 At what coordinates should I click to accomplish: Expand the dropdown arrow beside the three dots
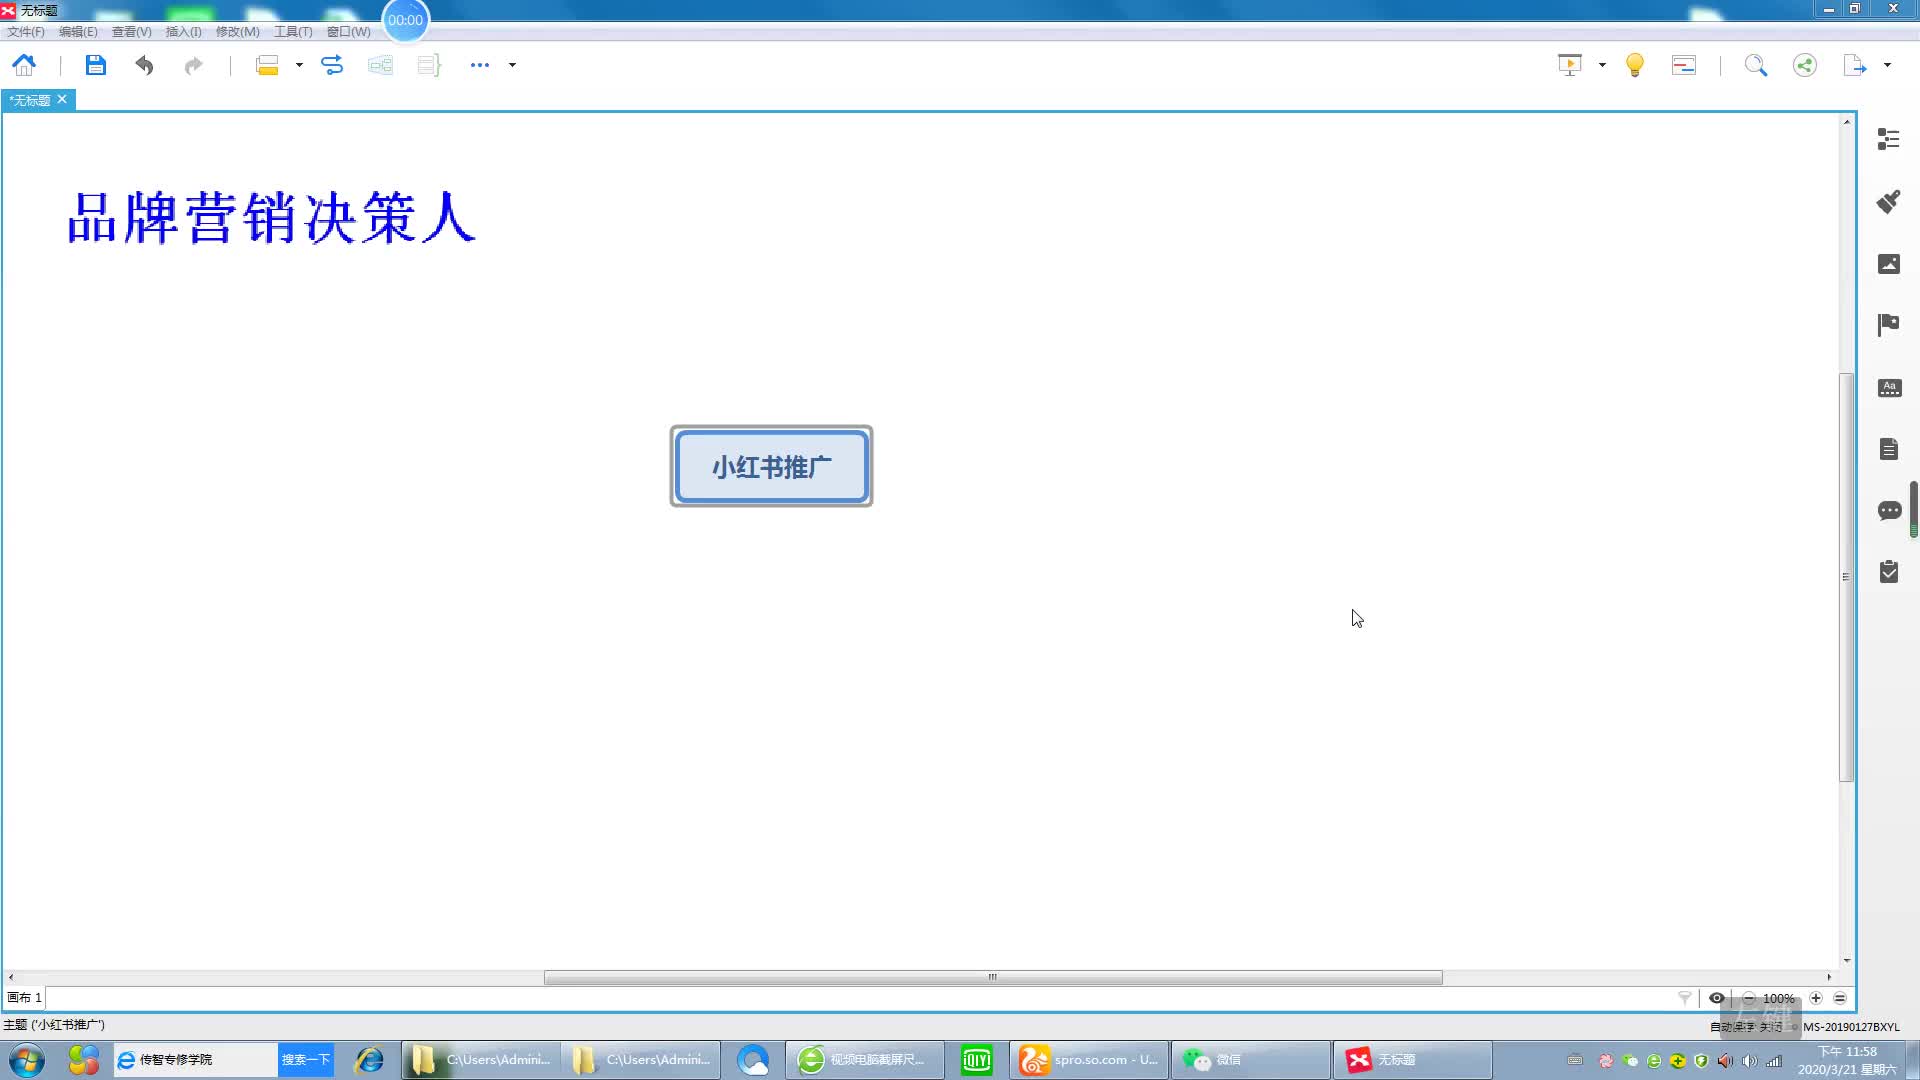(512, 65)
